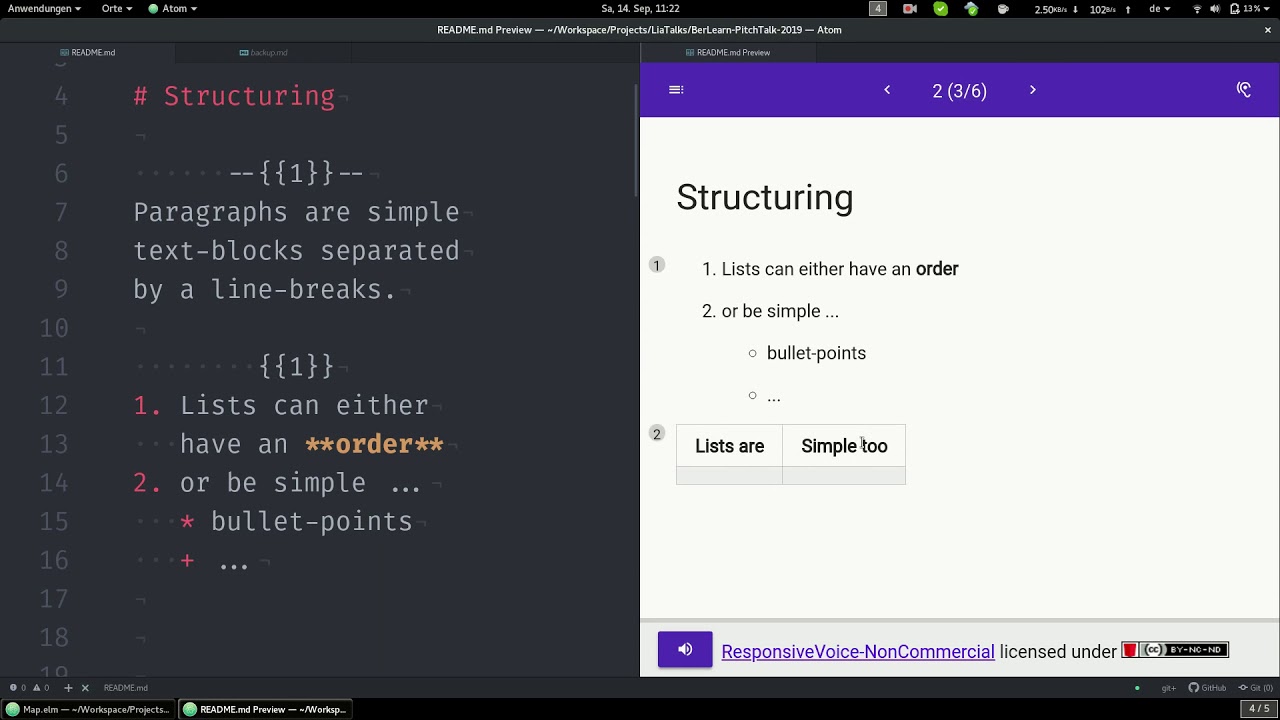Click the workspace 4 indicator in top bar
The height and width of the screenshot is (720, 1280).
[x=878, y=8]
